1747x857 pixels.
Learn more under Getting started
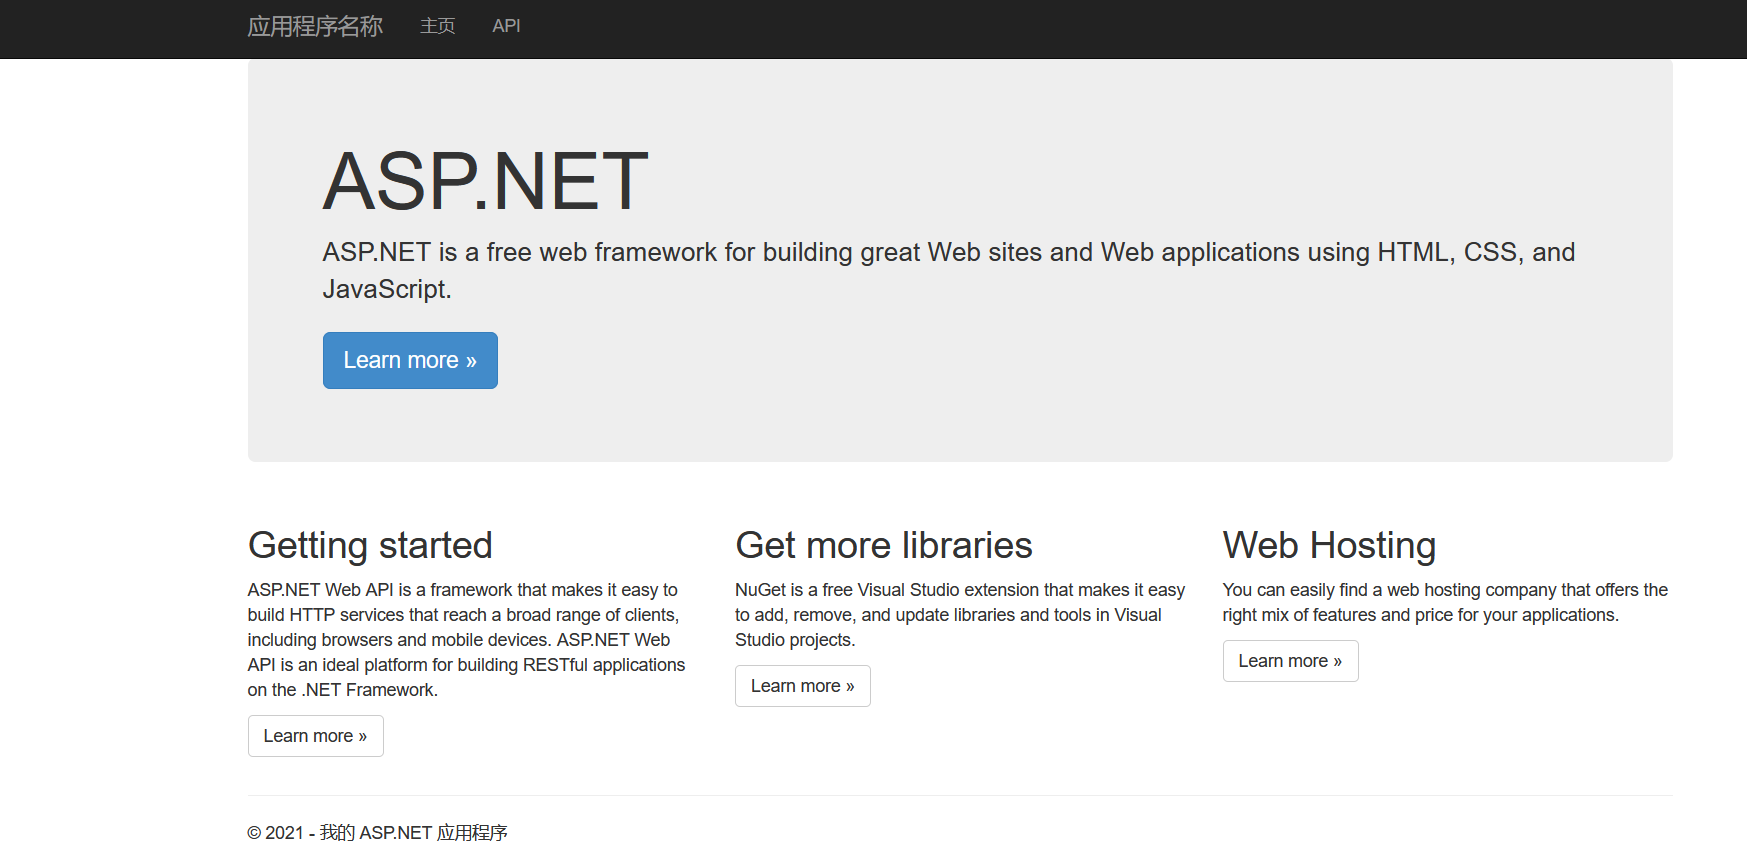click(x=315, y=736)
